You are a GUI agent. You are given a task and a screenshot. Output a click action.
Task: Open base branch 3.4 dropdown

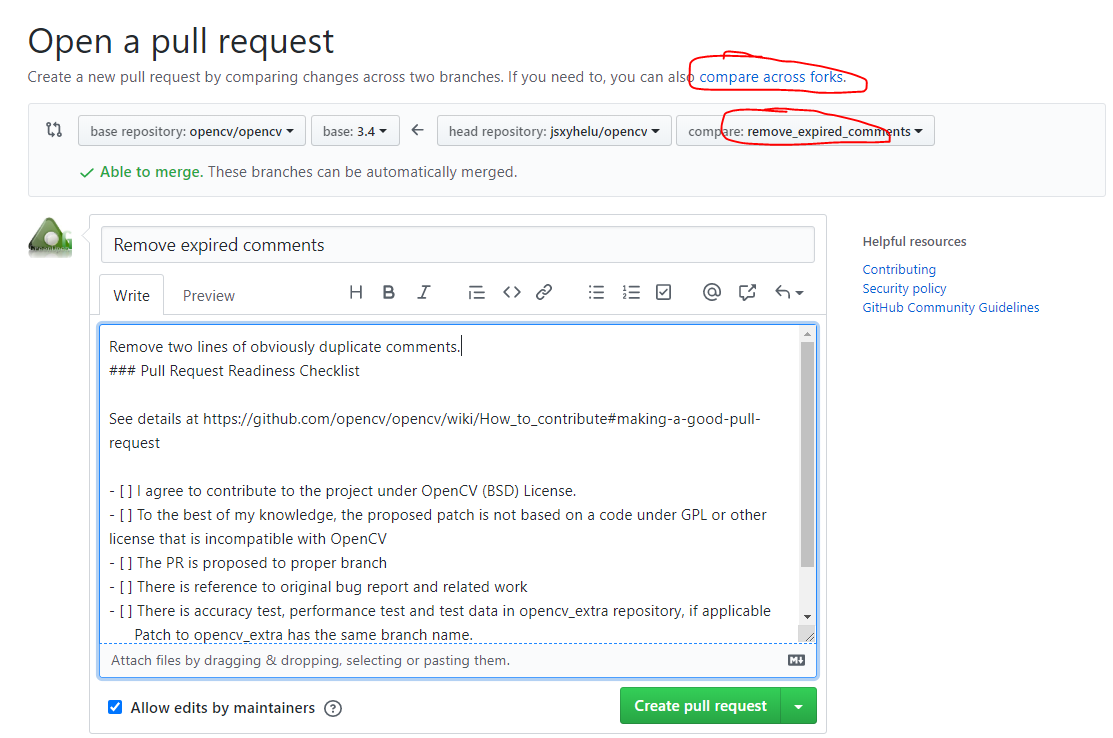tap(355, 131)
